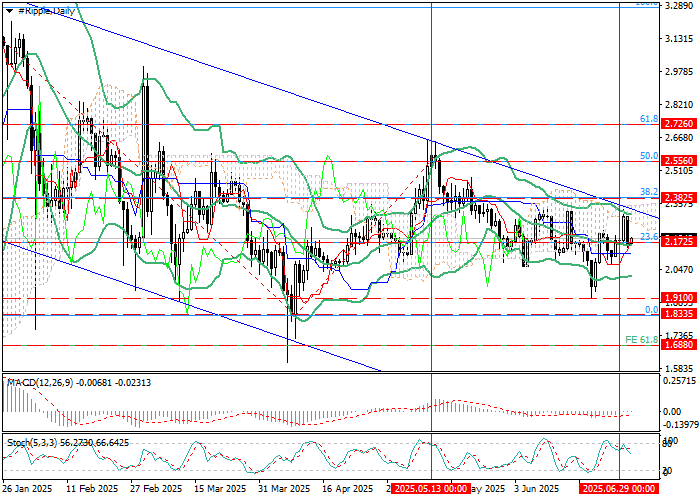Select the 1.9100 red price level tag
This screenshot has width=700, height=500.
click(x=678, y=298)
